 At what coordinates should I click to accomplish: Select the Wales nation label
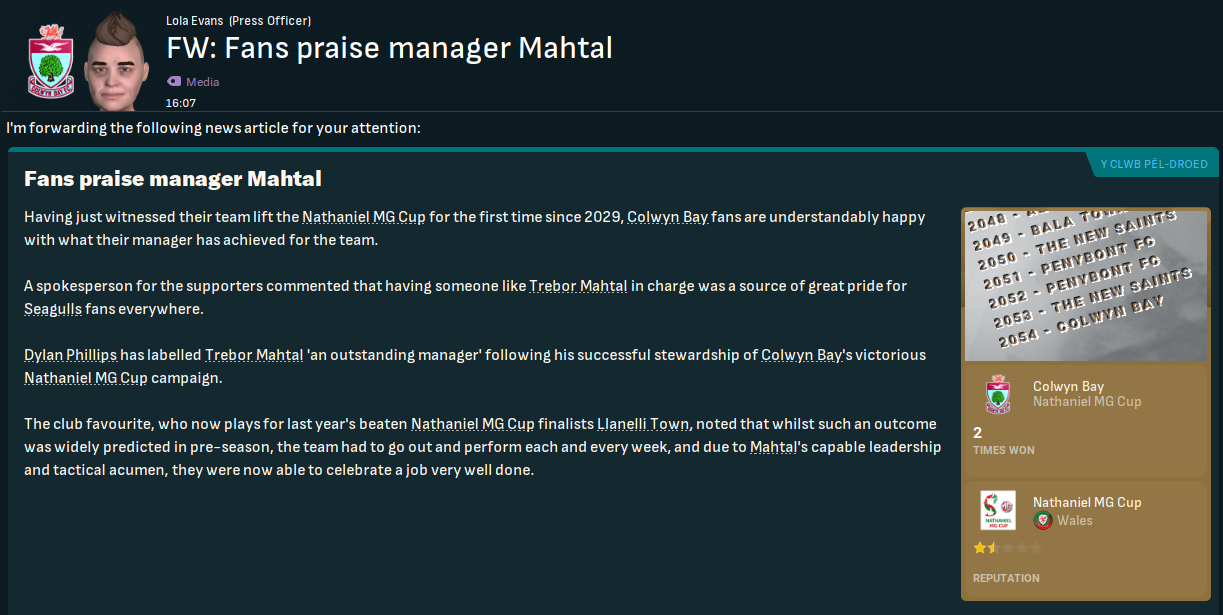coord(1075,520)
